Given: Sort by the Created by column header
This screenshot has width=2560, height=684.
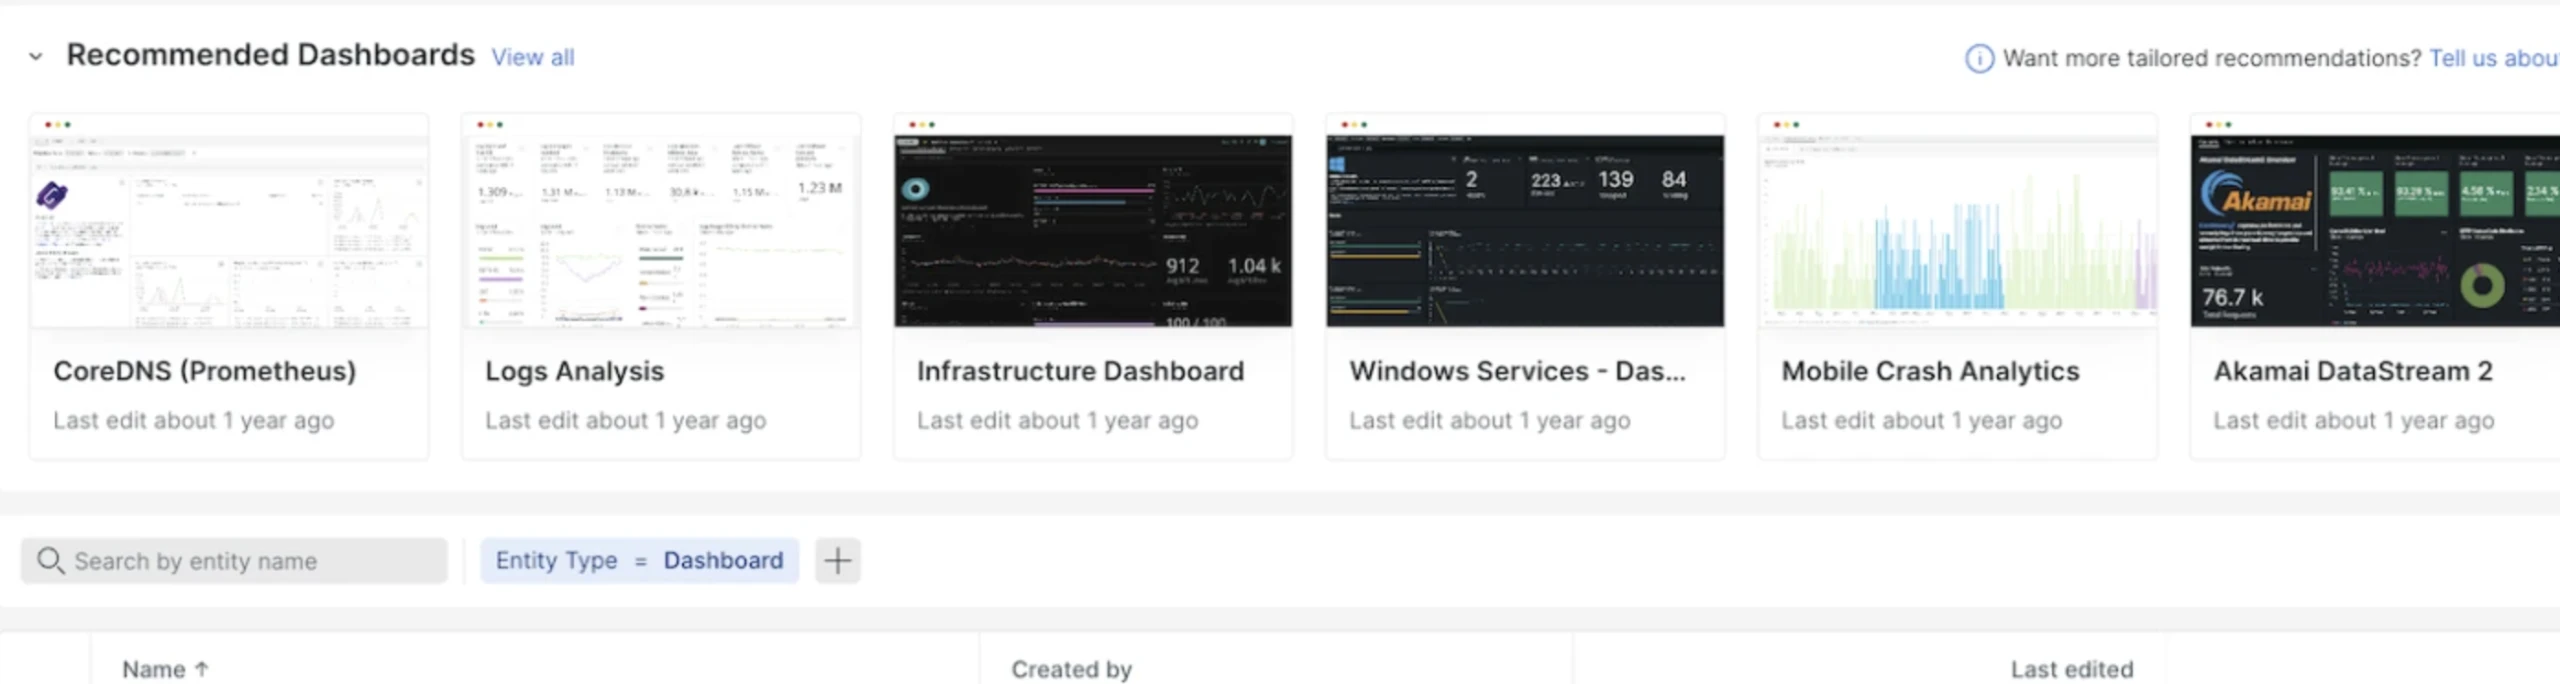Looking at the screenshot, I should point(1071,669).
